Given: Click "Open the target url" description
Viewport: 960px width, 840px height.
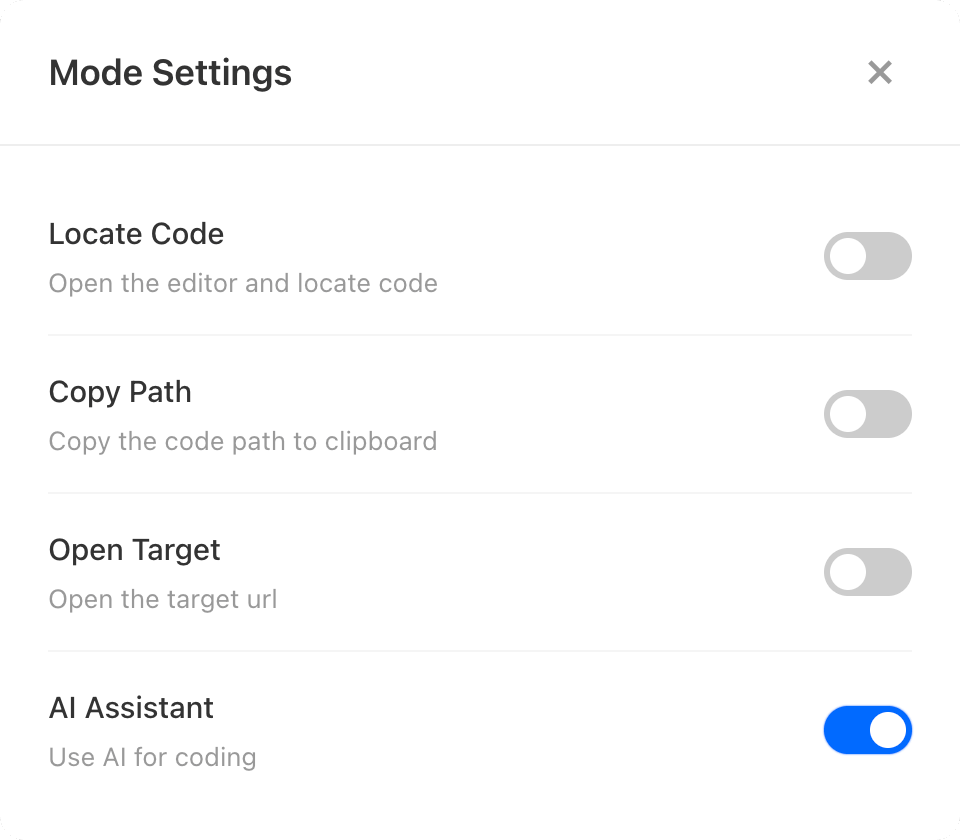Looking at the screenshot, I should click(163, 600).
